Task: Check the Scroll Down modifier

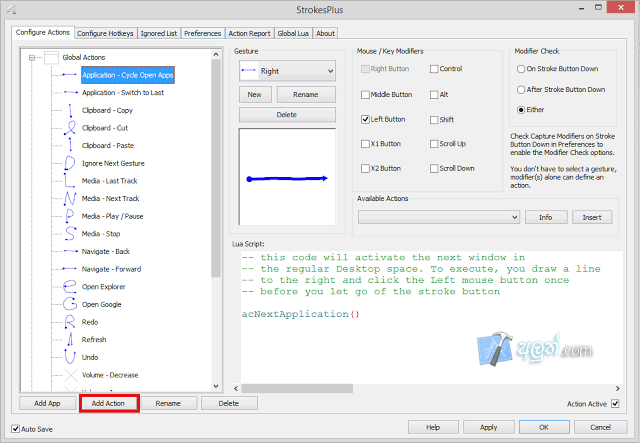Action: pyautogui.click(x=434, y=168)
